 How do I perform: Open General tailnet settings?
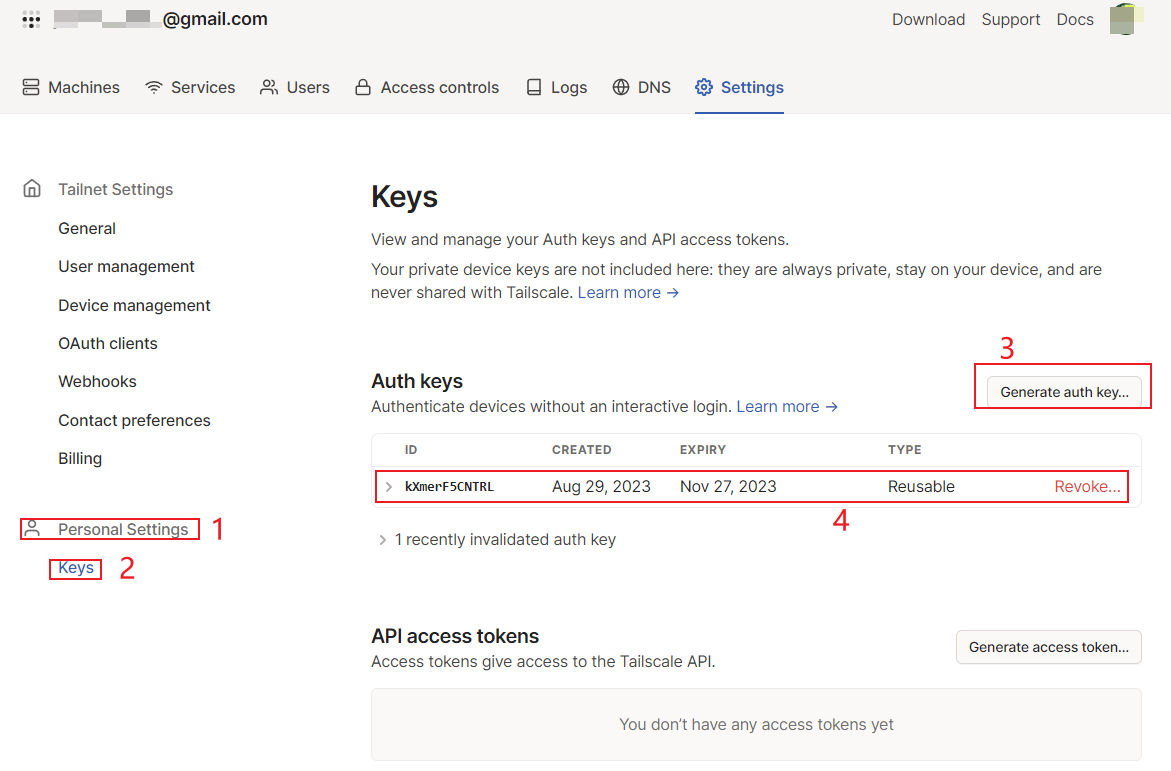pyautogui.click(x=87, y=228)
